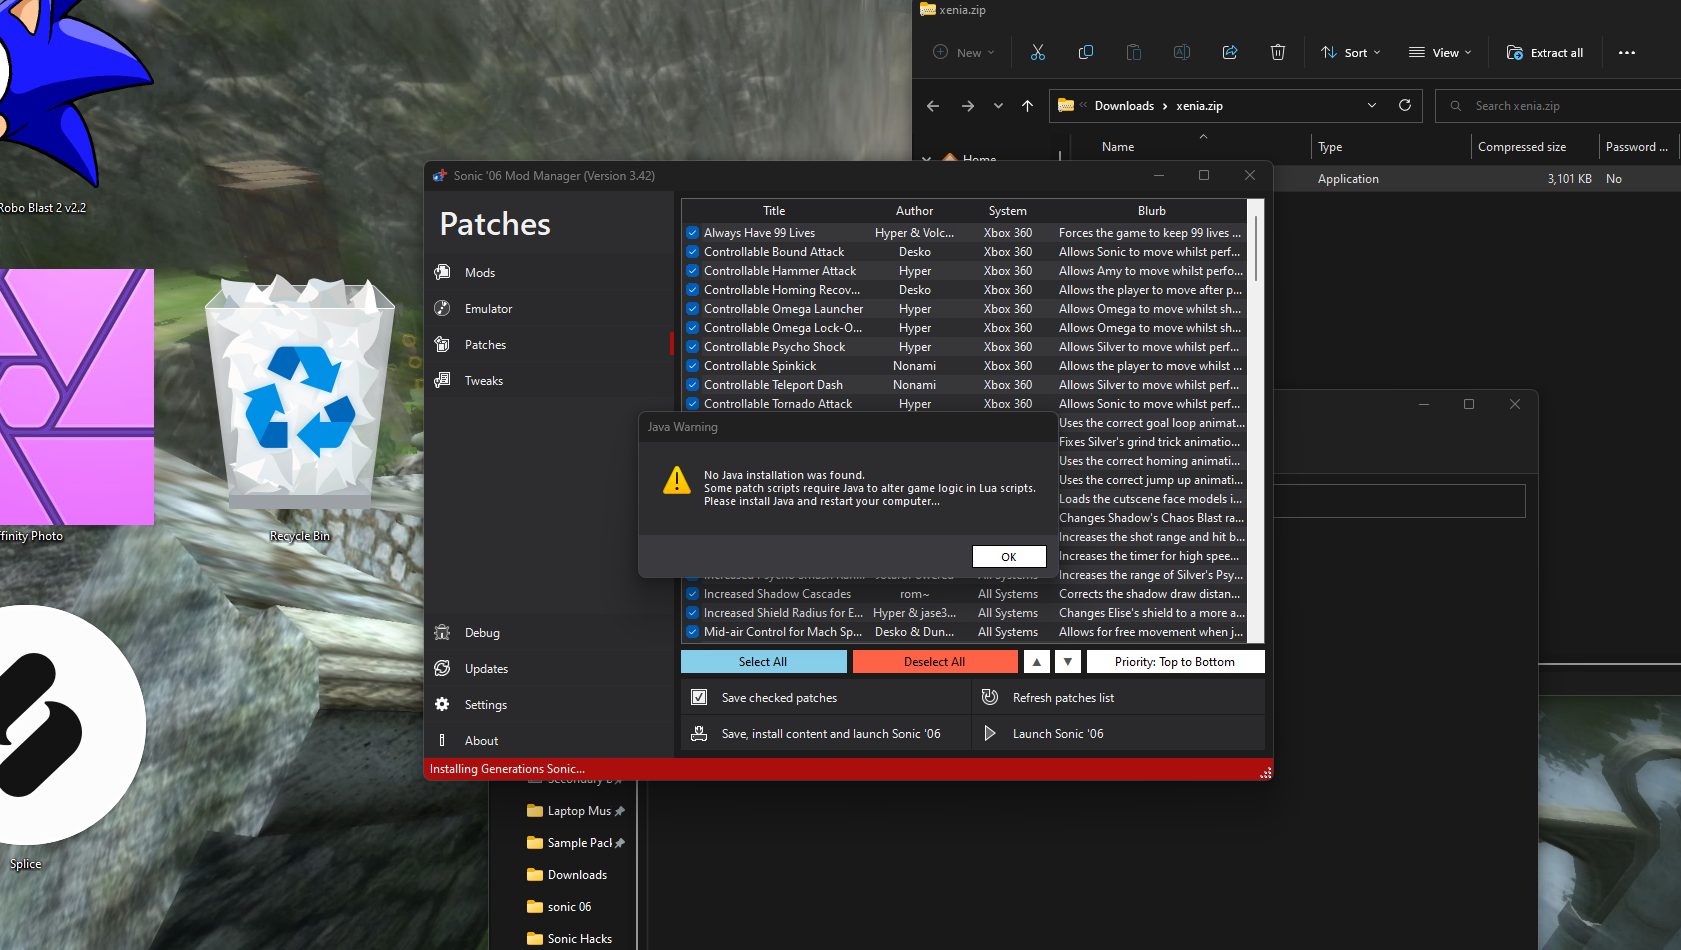
Task: Open the Mod Manager Settings
Action: (485, 704)
